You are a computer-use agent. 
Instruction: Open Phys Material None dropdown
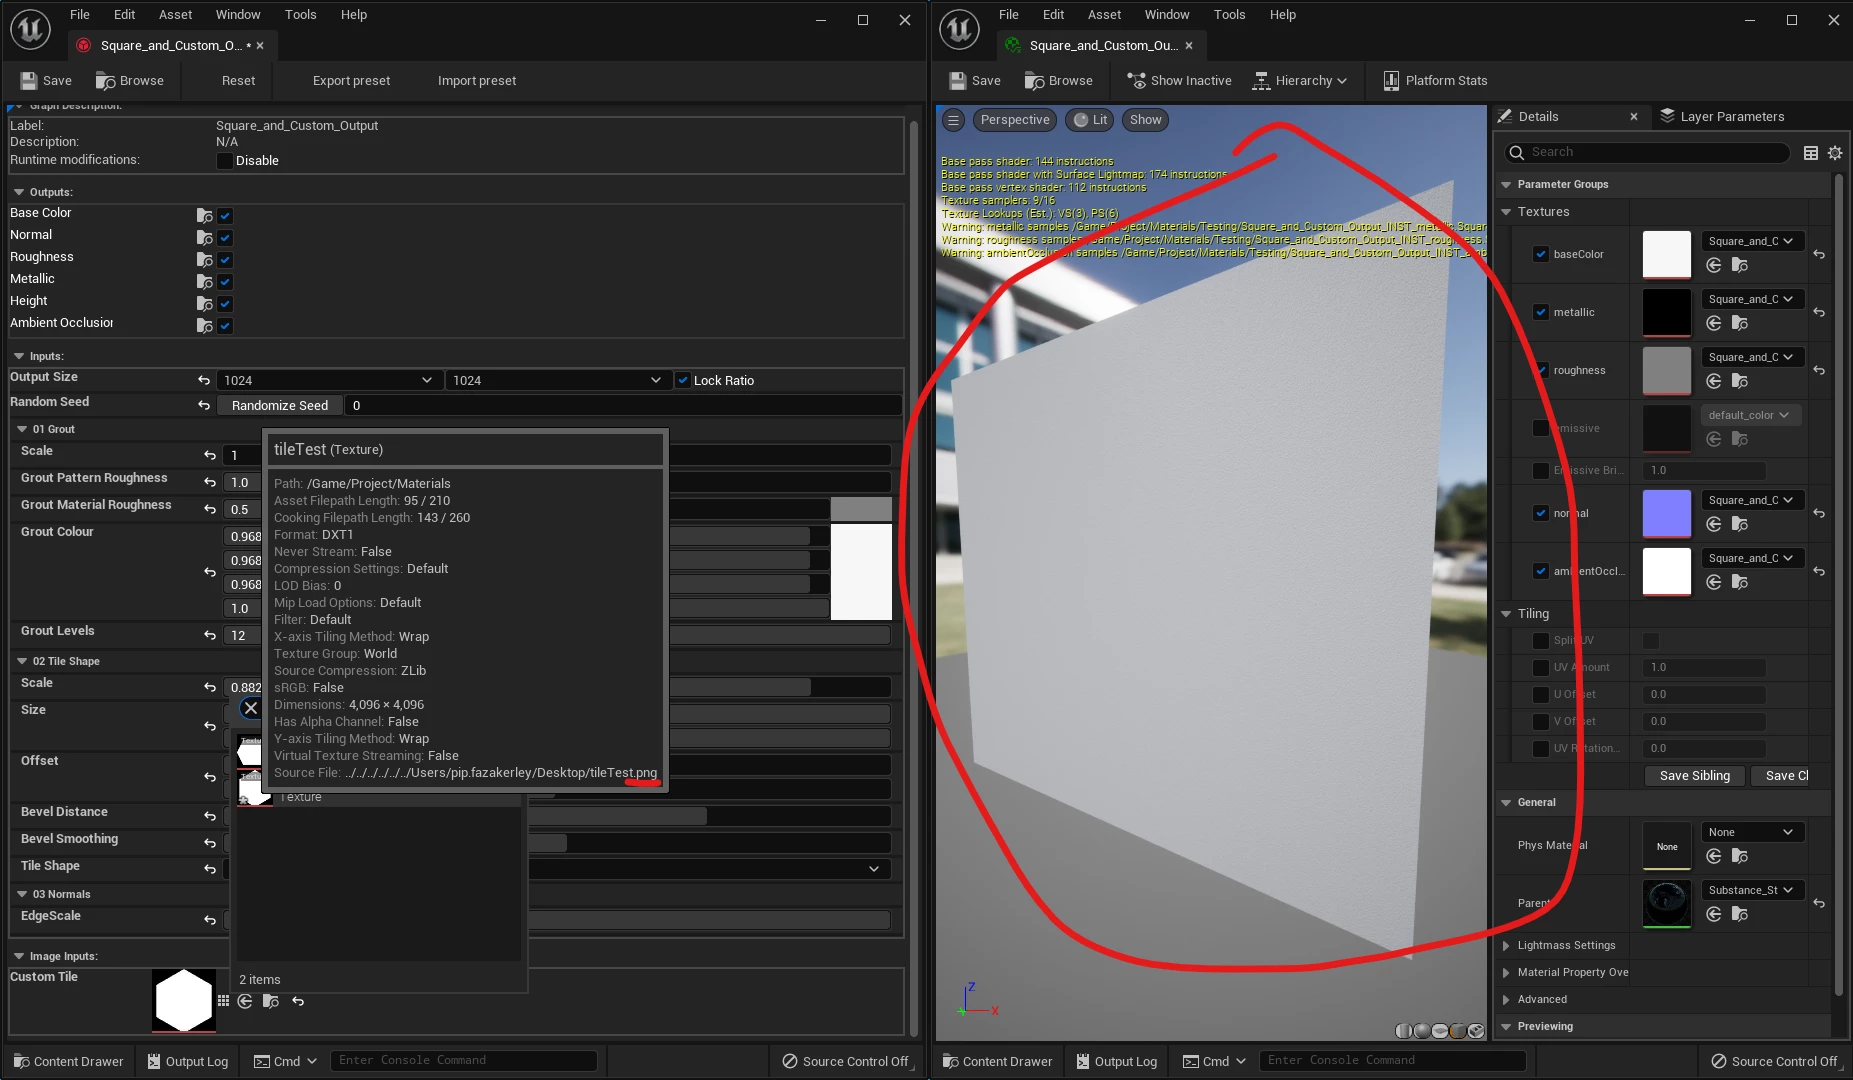tap(1753, 832)
